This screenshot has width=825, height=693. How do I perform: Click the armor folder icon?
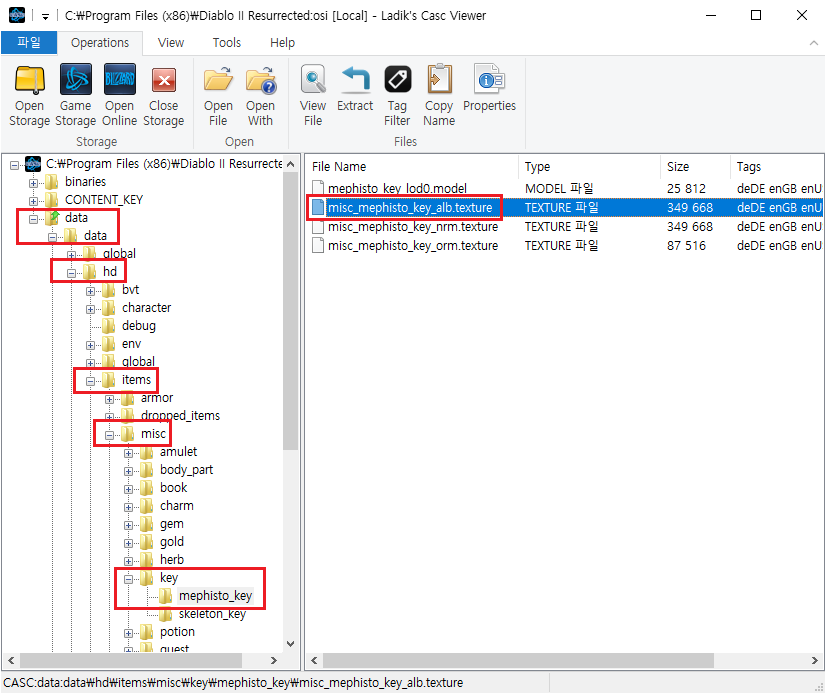(x=127, y=398)
